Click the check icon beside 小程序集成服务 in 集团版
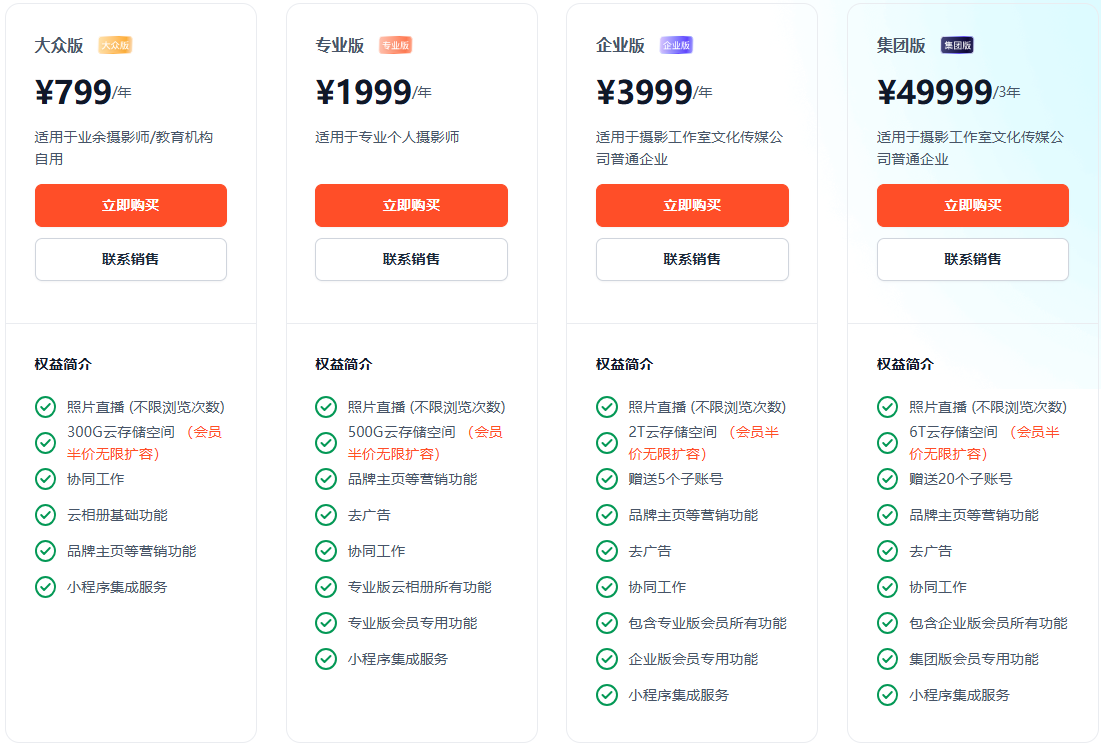The width and height of the screenshot is (1101, 746). [887, 695]
